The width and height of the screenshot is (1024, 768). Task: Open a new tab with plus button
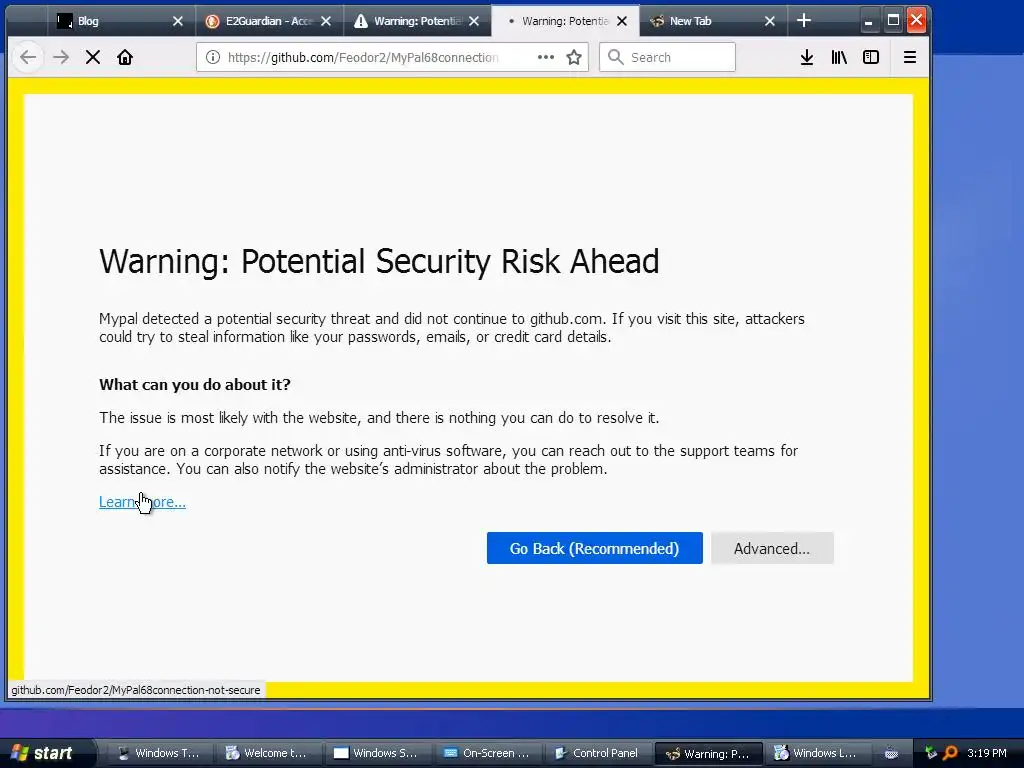[x=804, y=21]
